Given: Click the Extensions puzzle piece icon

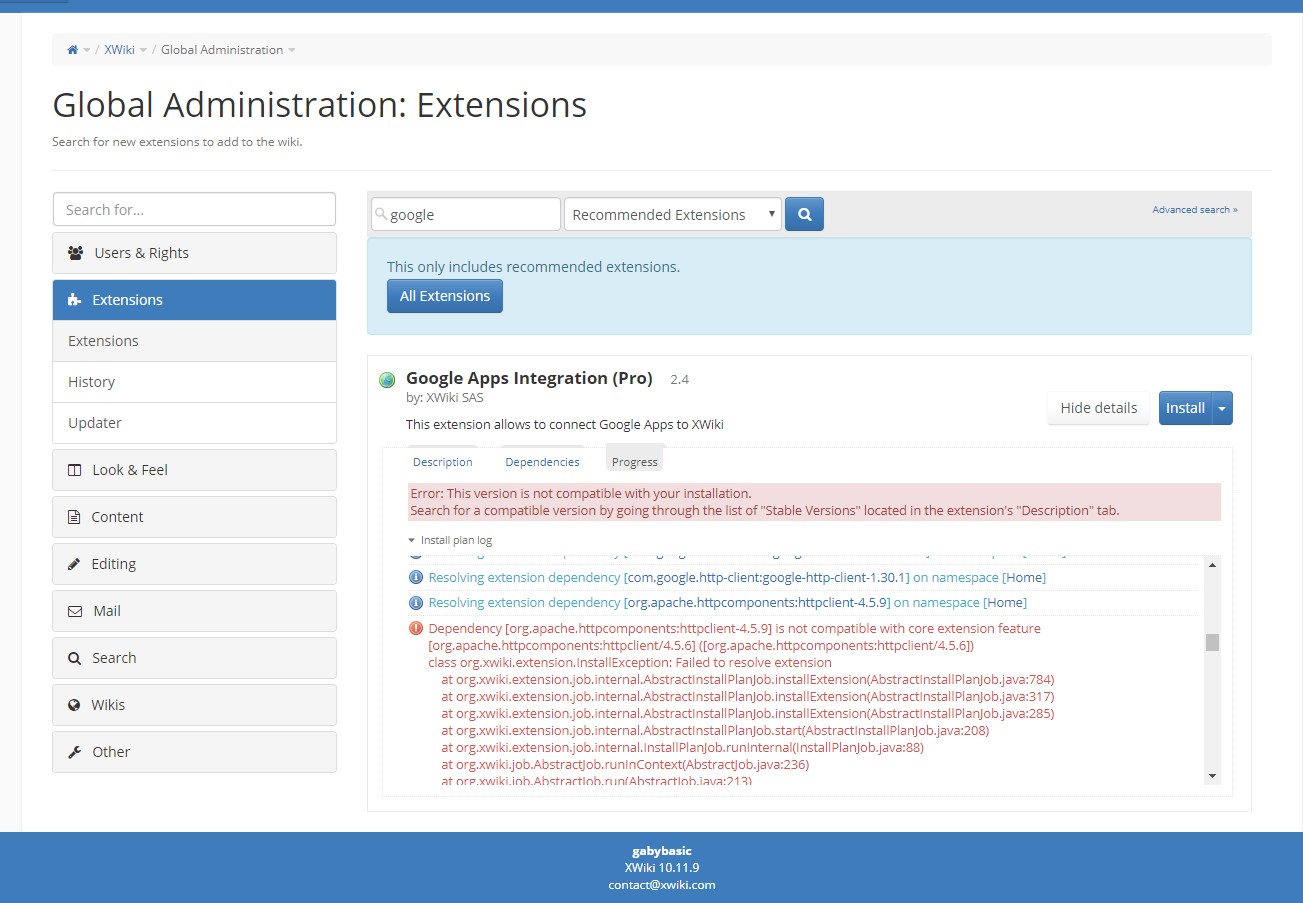Looking at the screenshot, I should click(x=74, y=300).
